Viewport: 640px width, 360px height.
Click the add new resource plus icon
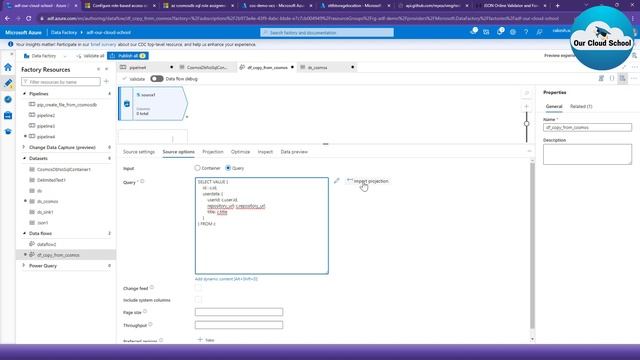click(107, 82)
